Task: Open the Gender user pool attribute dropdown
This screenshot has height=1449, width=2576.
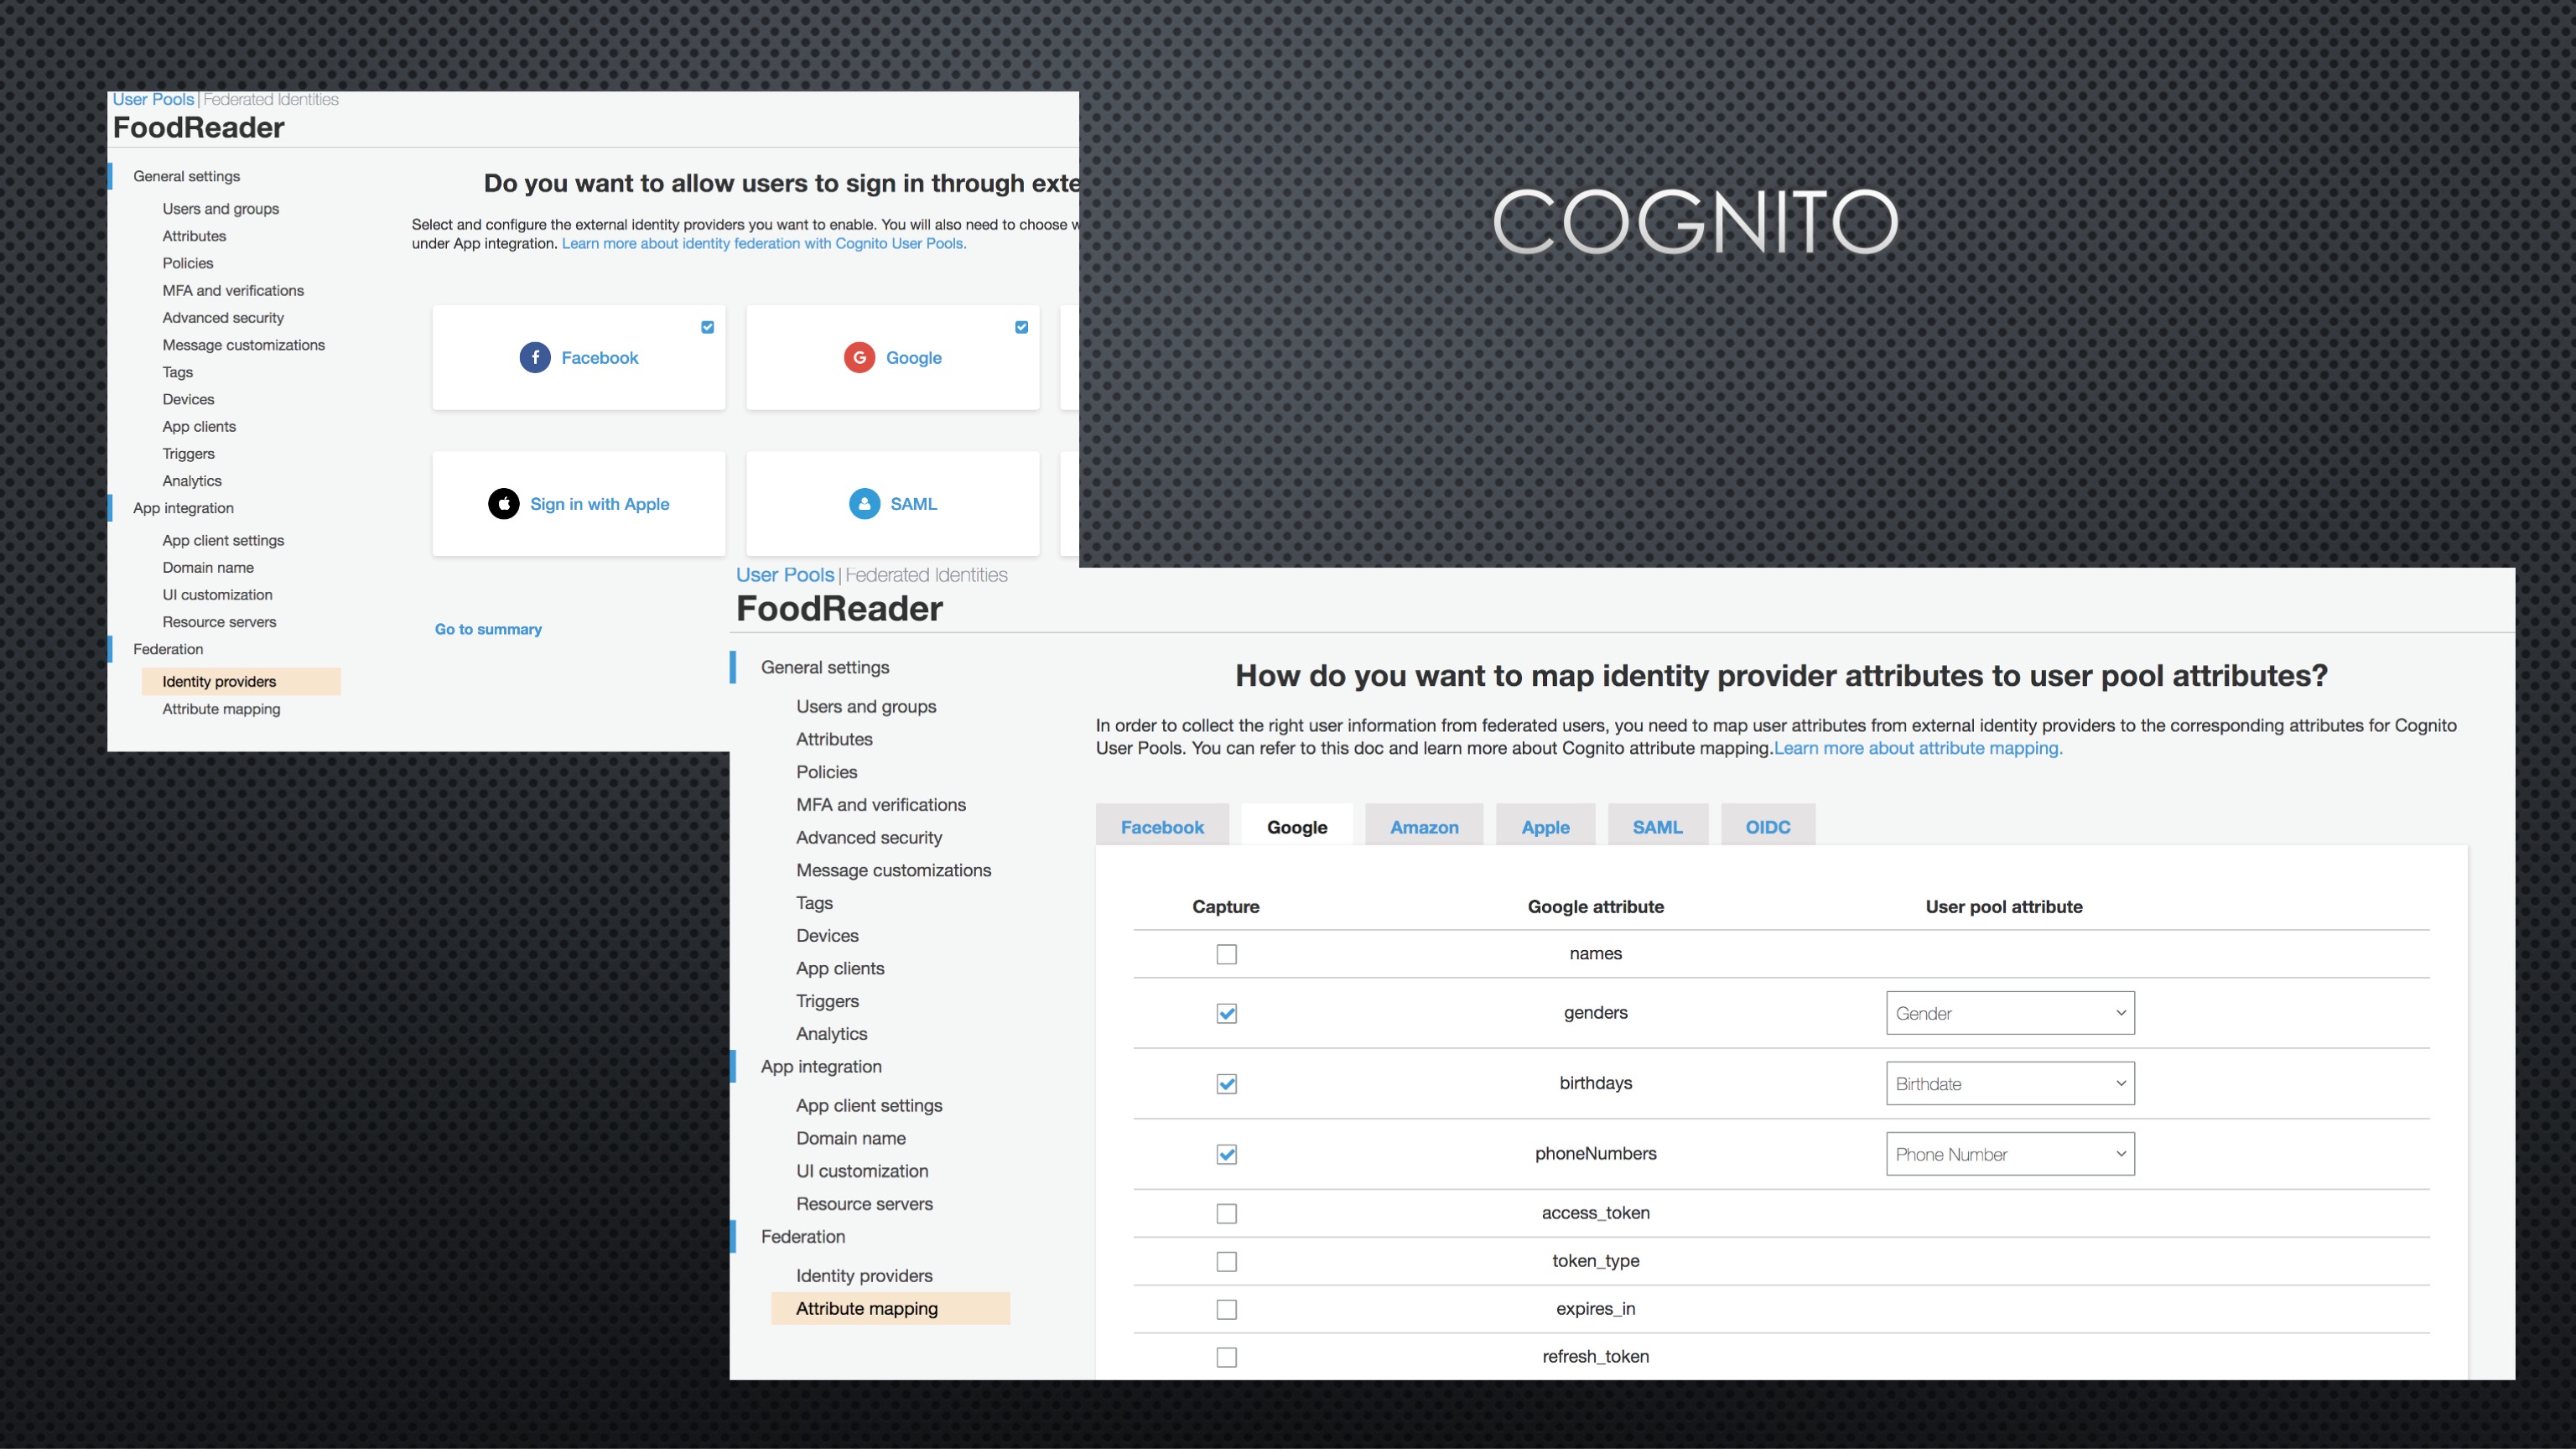Action: pyautogui.click(x=2010, y=1013)
